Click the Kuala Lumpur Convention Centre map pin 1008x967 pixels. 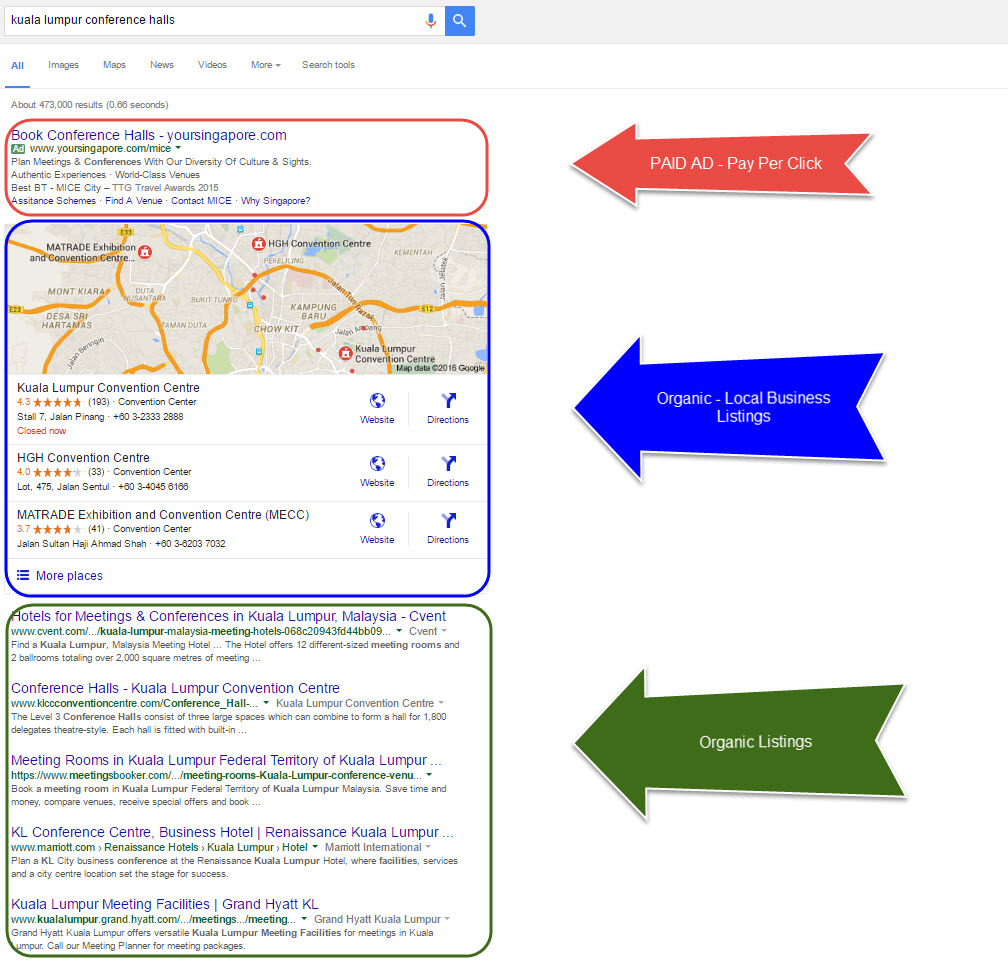[x=346, y=352]
